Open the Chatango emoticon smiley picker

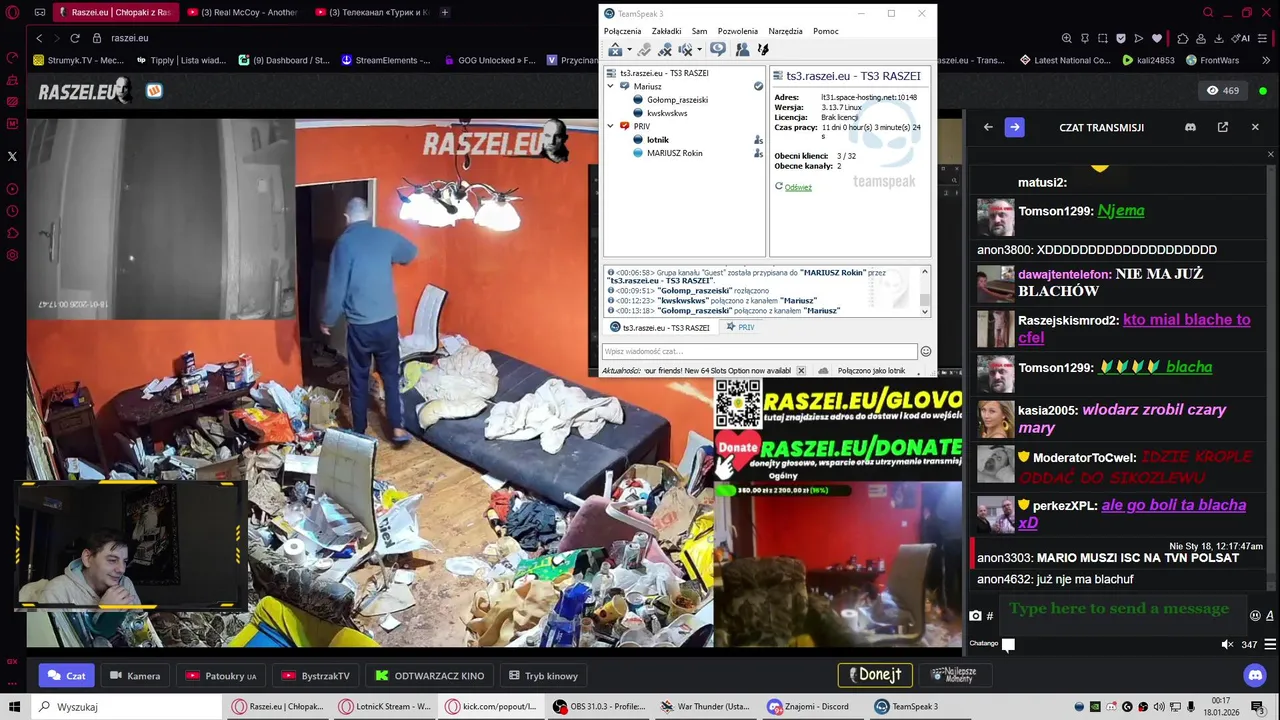point(1255,615)
